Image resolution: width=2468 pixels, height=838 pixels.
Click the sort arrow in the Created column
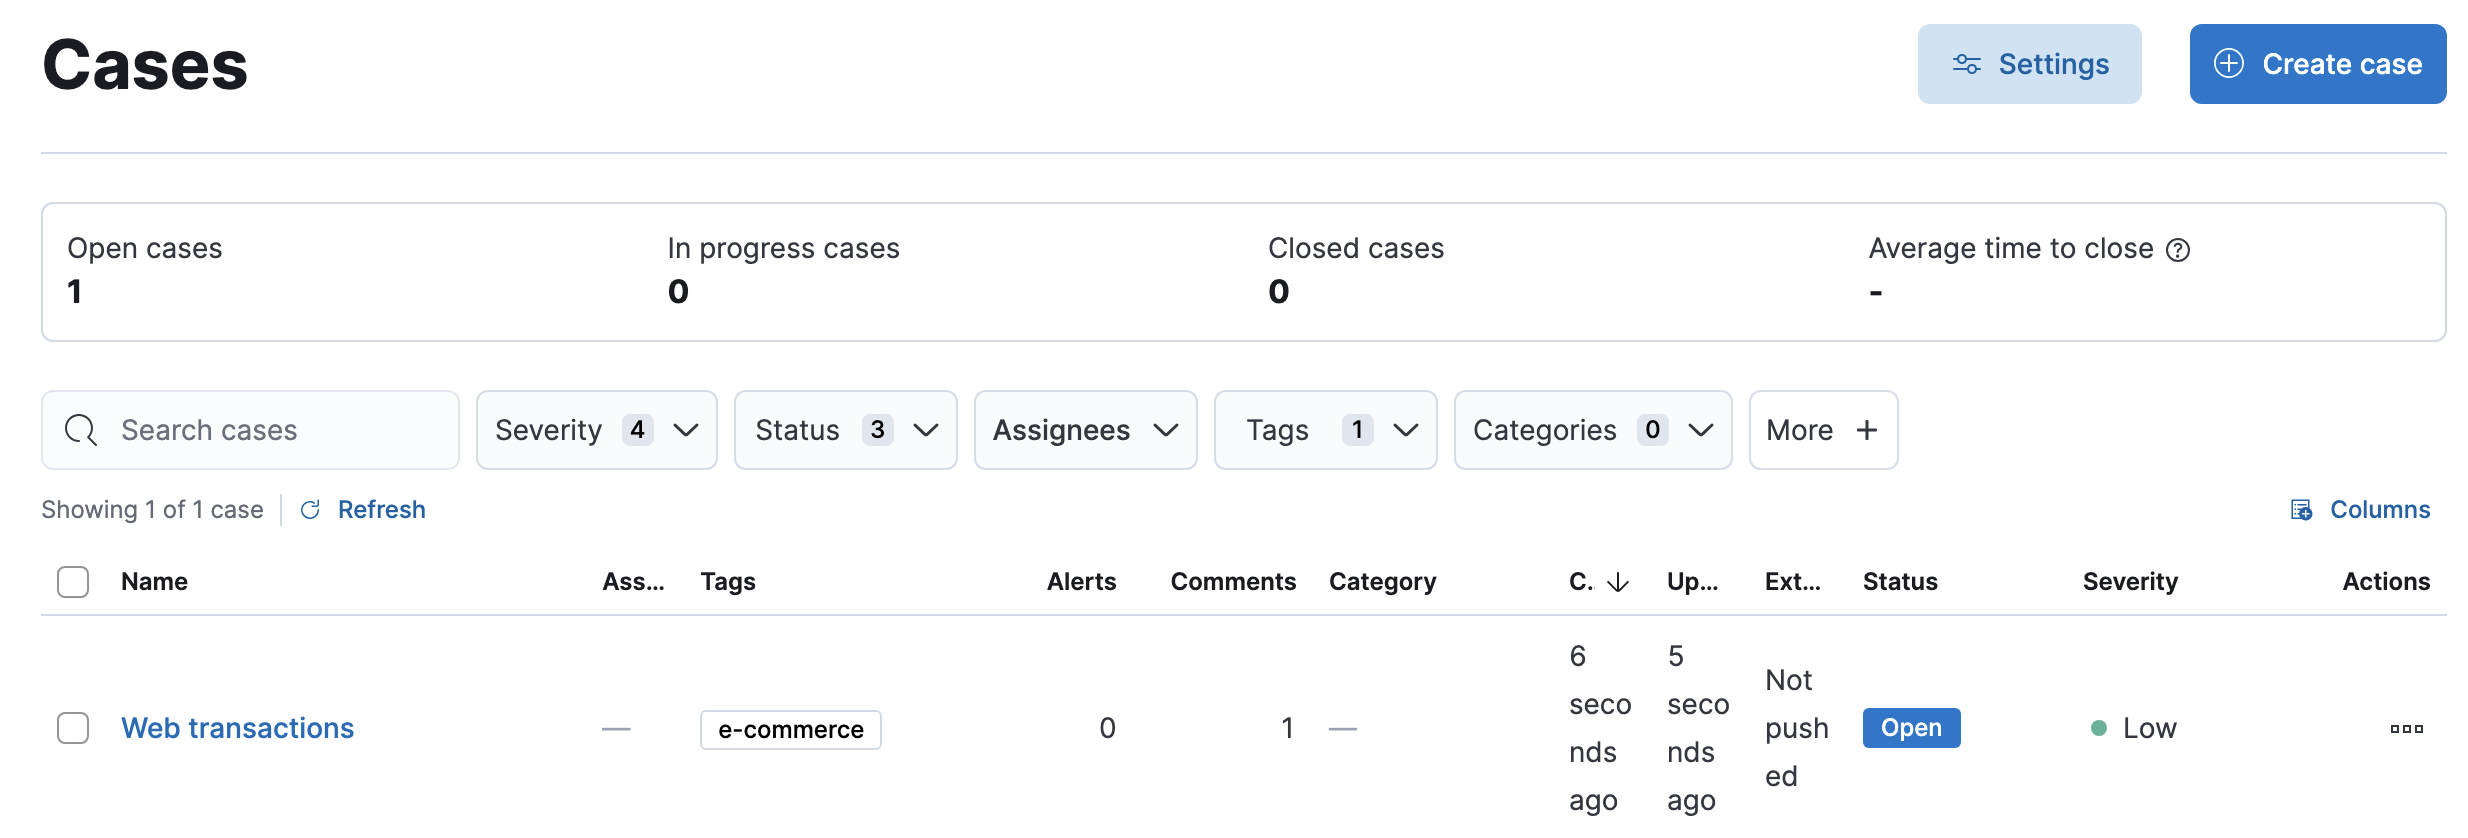point(1617,583)
